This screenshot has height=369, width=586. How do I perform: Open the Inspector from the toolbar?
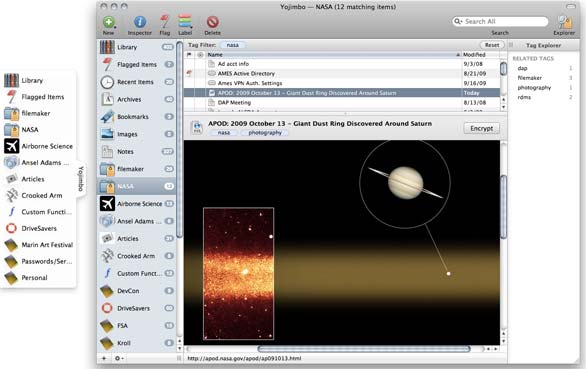[140, 22]
